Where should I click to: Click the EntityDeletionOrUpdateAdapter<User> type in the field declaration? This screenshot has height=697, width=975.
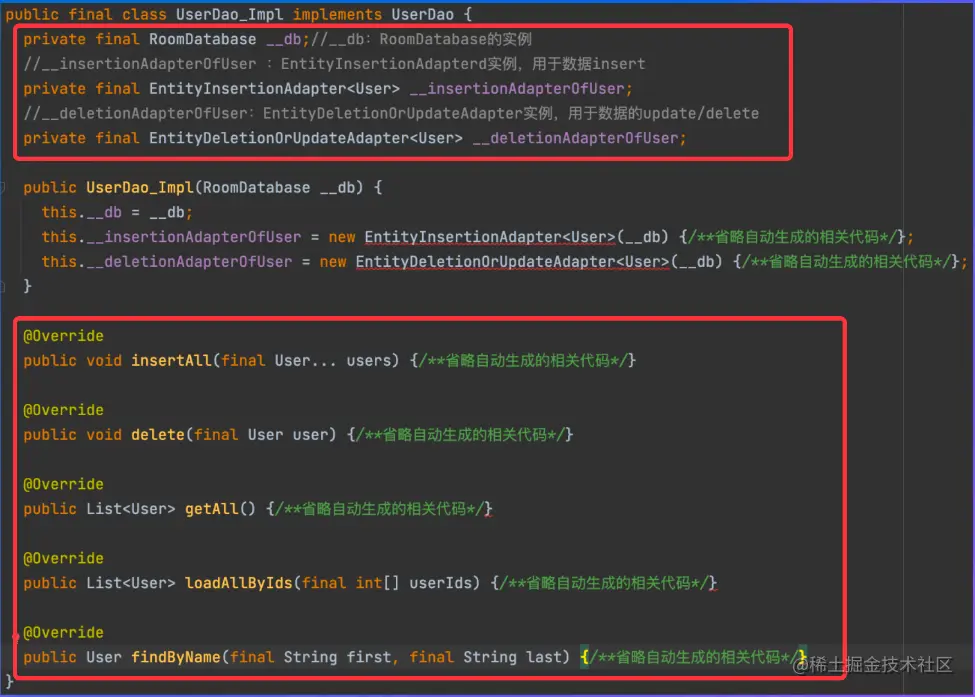click(305, 138)
